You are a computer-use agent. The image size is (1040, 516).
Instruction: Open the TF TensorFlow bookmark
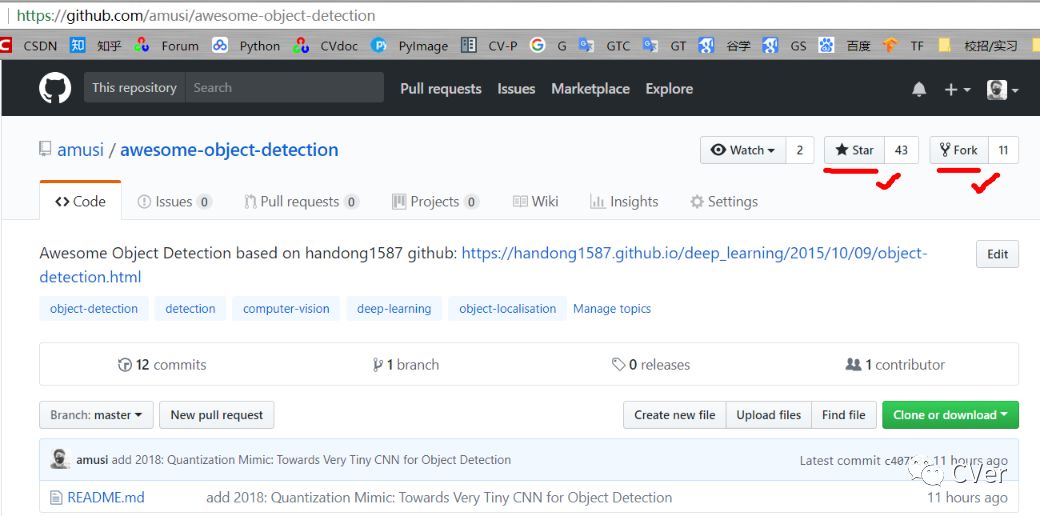pos(903,46)
